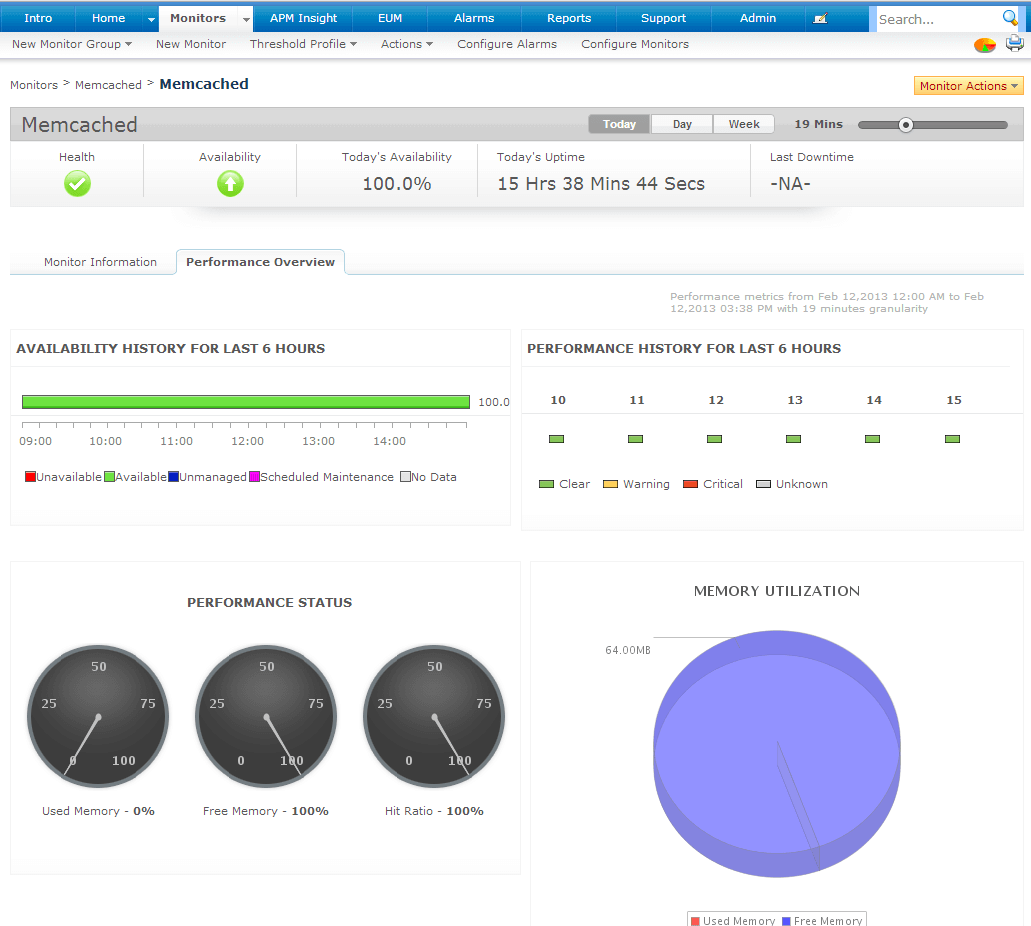
Task: Click the Available green legend swatch
Action: point(110,477)
